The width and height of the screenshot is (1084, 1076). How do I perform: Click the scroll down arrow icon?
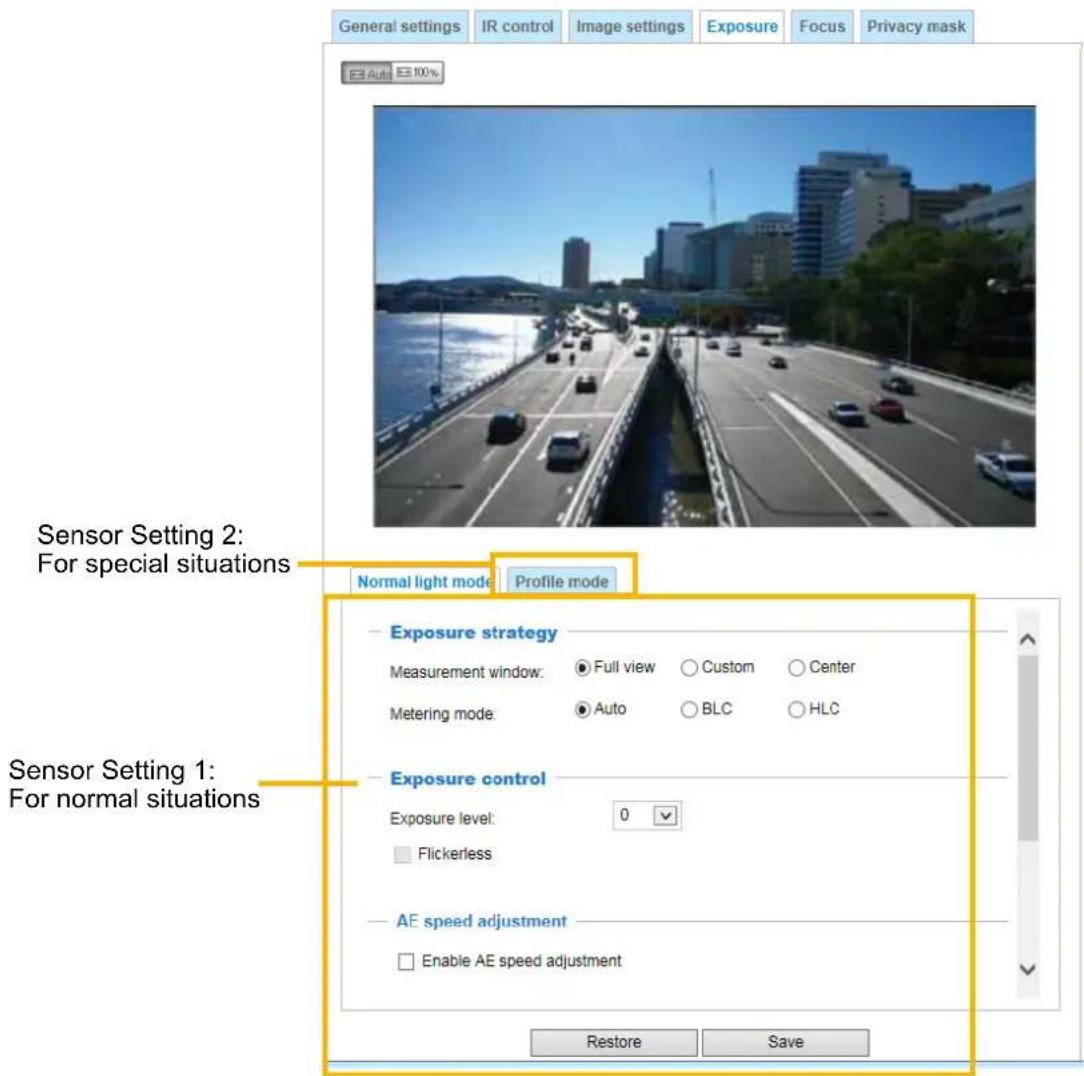(1027, 970)
